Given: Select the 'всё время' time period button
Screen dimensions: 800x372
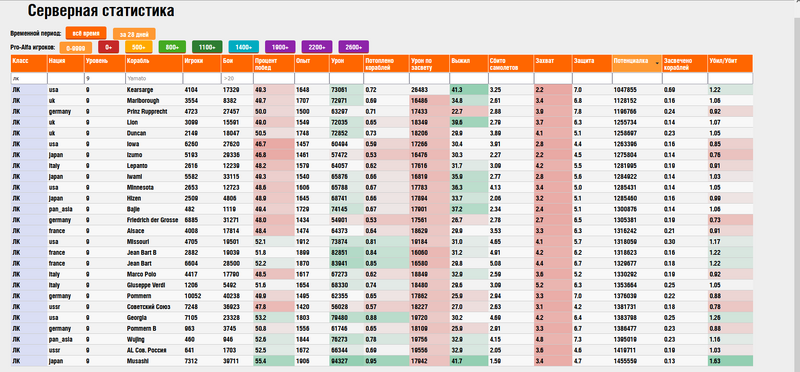Looking at the screenshot, I should tap(86, 33).
